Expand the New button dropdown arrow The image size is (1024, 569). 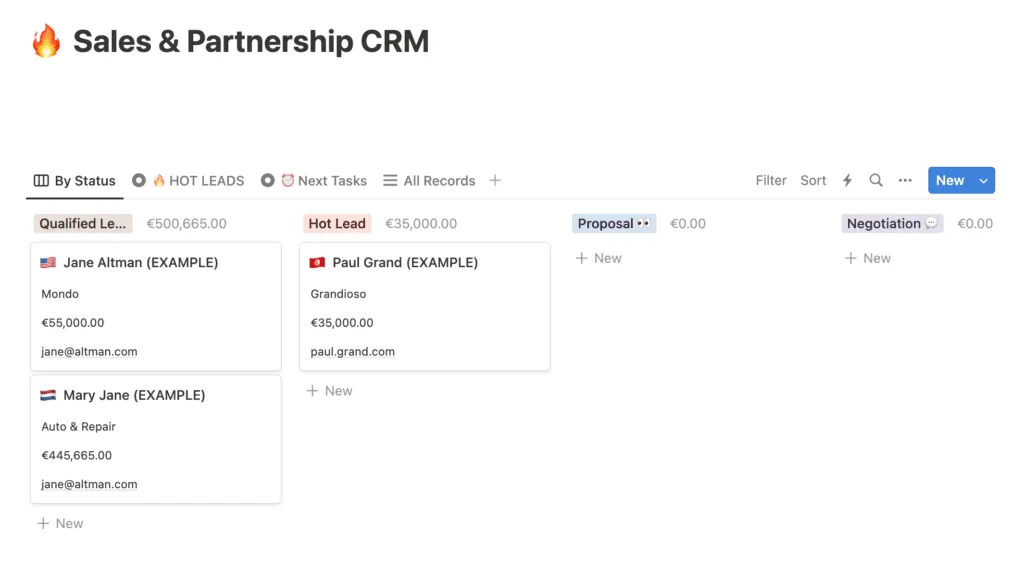coord(984,180)
